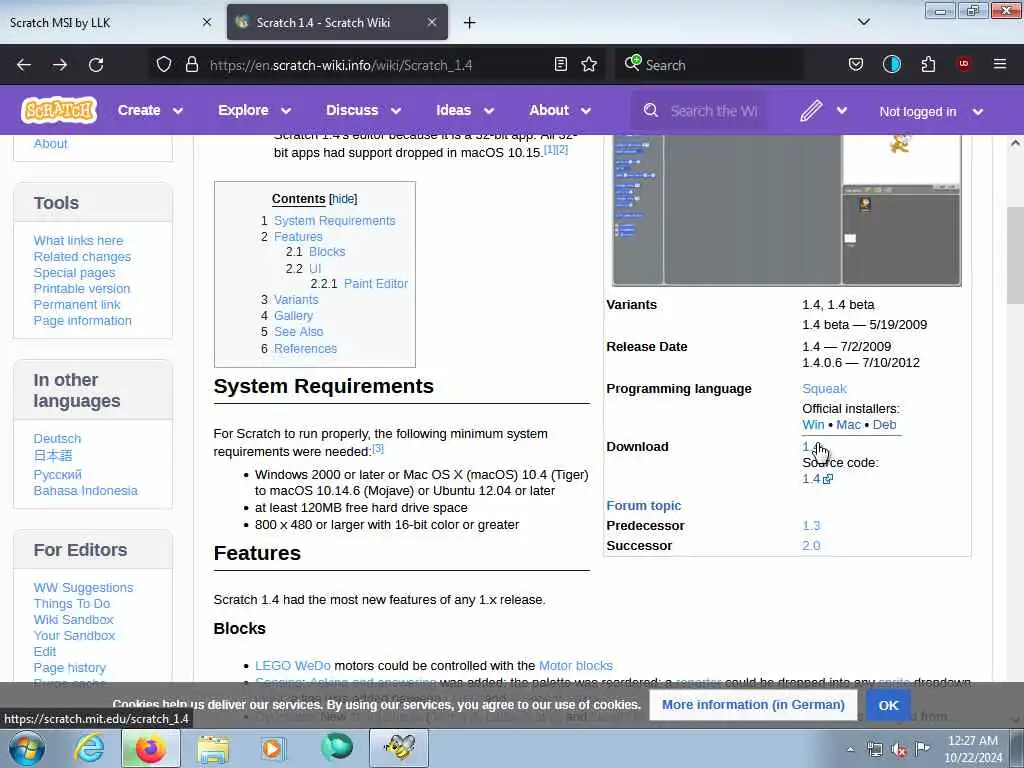Open the Ideas dropdown menu
The image size is (1024, 768).
[465, 110]
